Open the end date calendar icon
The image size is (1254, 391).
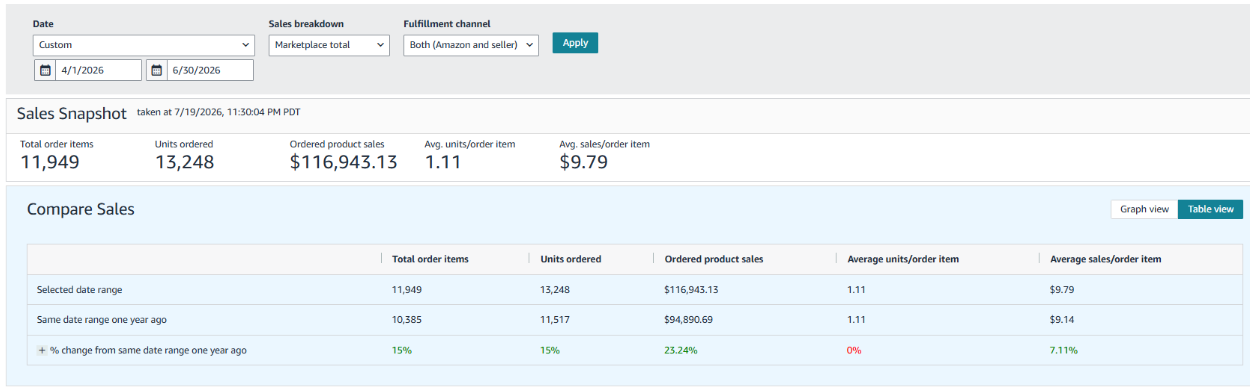tap(157, 70)
